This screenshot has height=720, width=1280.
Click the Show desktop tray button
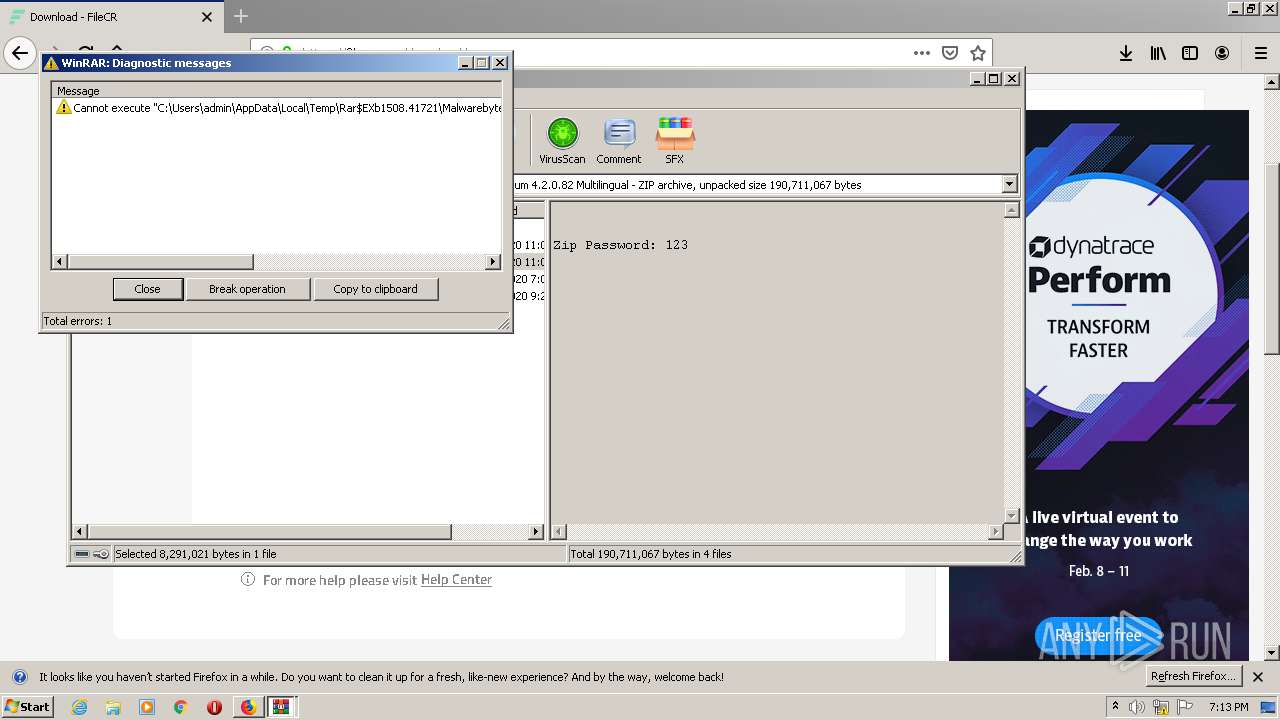pyautogui.click(x=1269, y=707)
